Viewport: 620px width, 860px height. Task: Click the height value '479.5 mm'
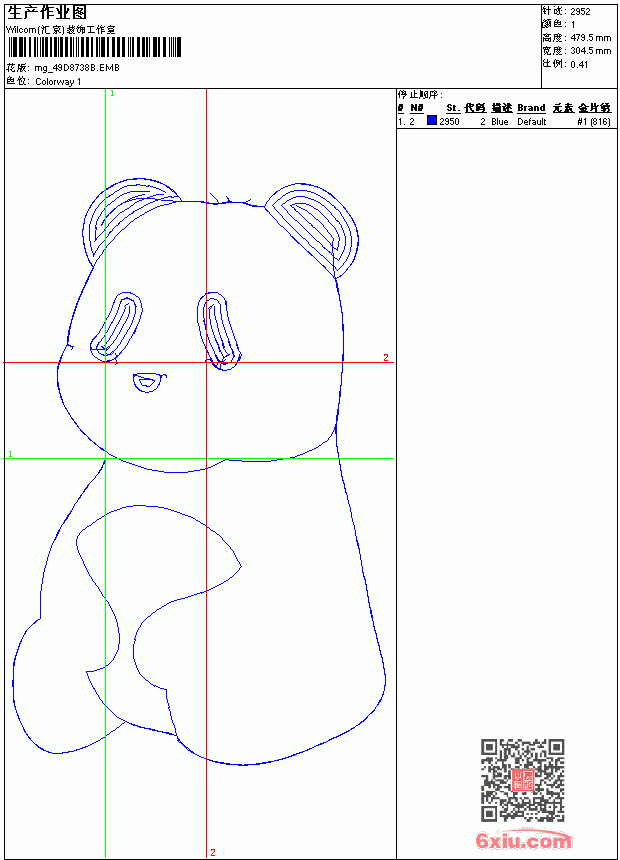tap(591, 38)
